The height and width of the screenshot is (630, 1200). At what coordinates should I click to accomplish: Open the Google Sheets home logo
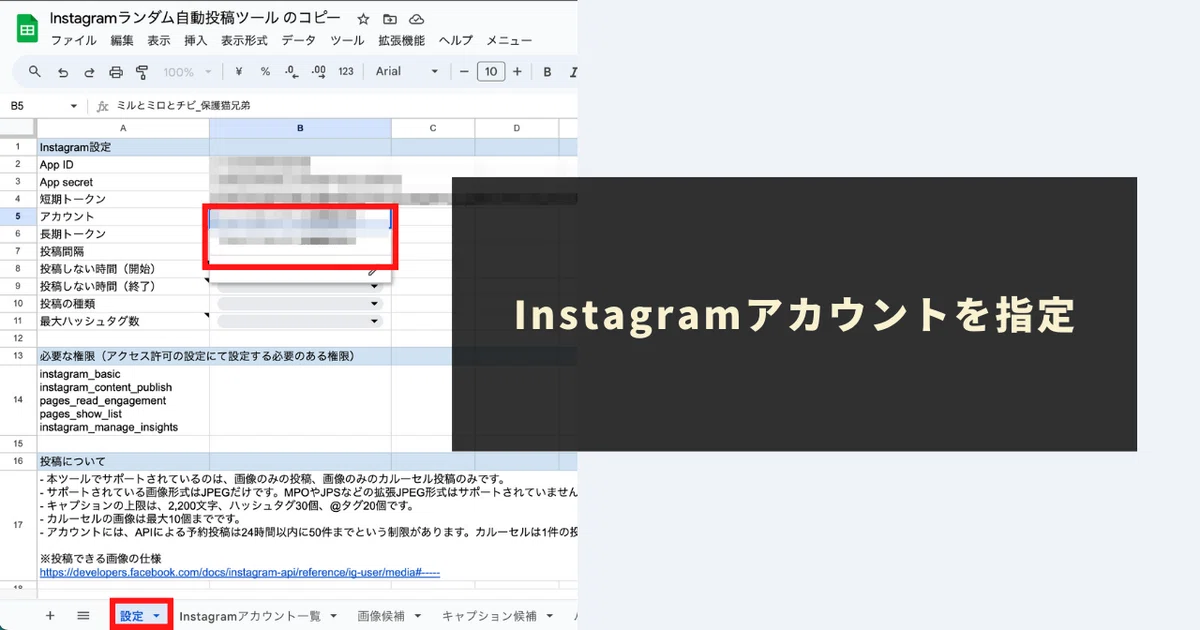point(27,27)
